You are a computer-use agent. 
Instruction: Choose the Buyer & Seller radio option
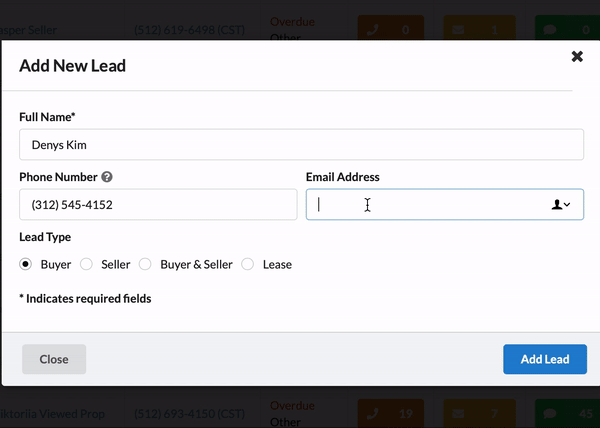coord(145,265)
